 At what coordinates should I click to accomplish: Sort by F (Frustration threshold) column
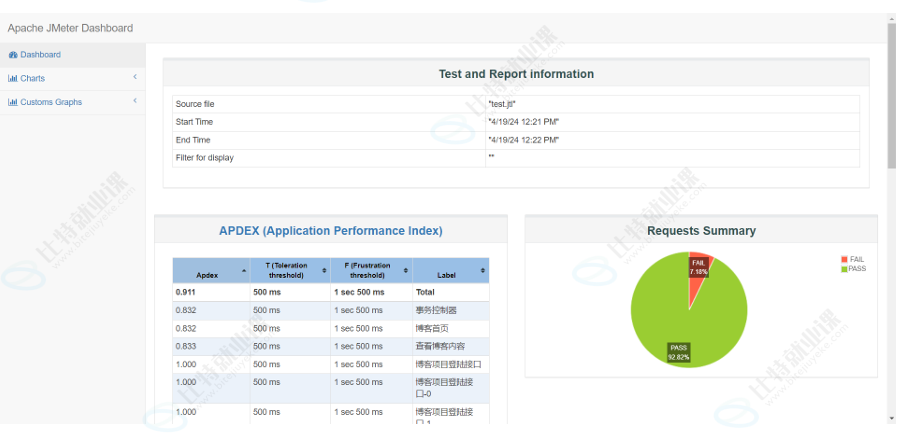pos(371,270)
